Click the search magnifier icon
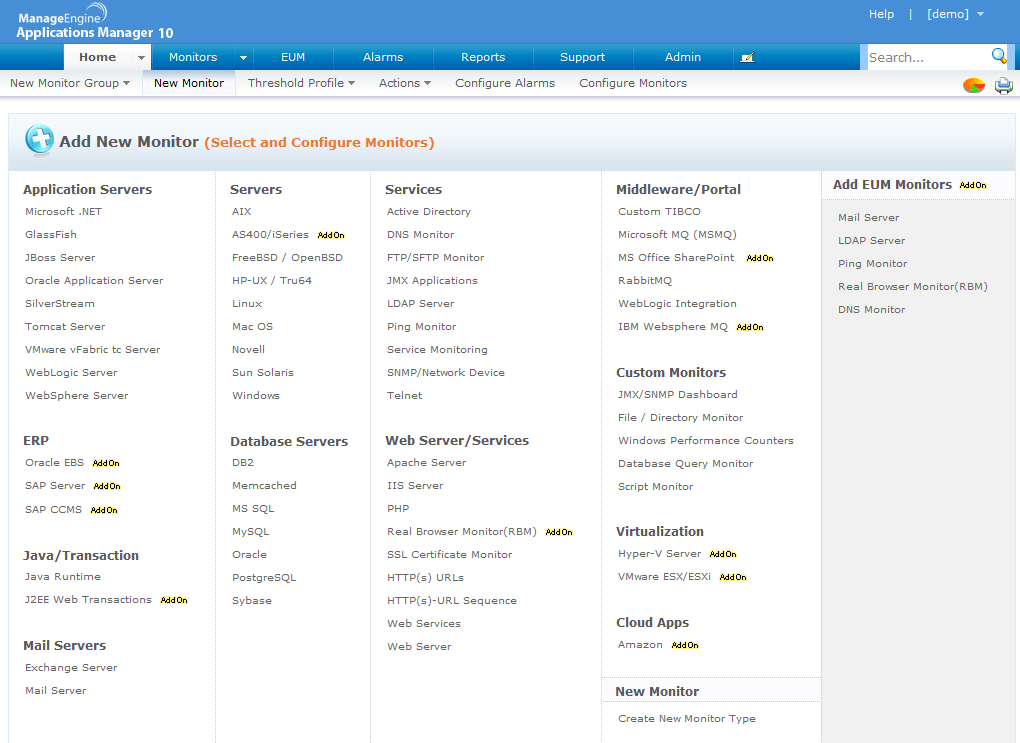1020x743 pixels. click(x=998, y=56)
